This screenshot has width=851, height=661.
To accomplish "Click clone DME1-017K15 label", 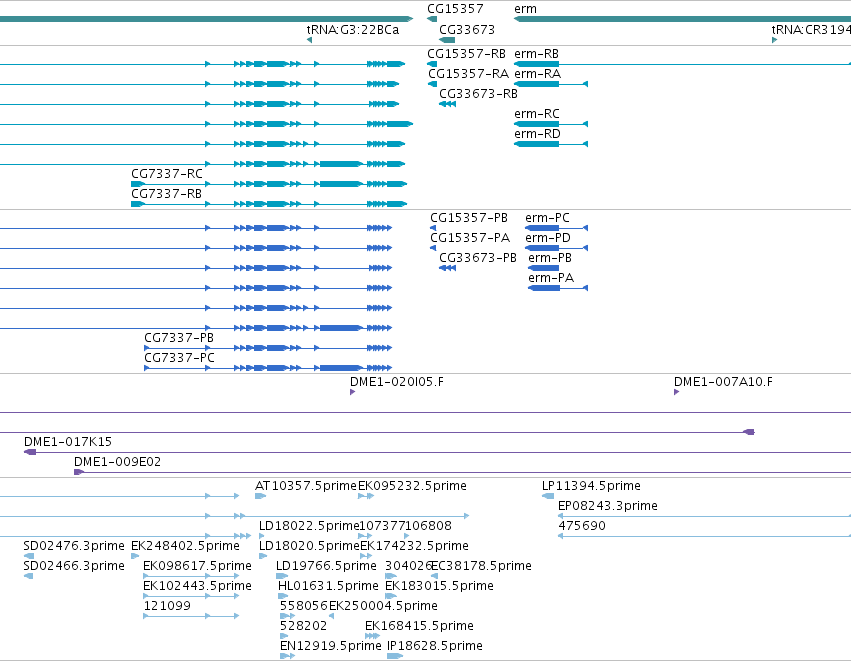I will [x=68, y=442].
